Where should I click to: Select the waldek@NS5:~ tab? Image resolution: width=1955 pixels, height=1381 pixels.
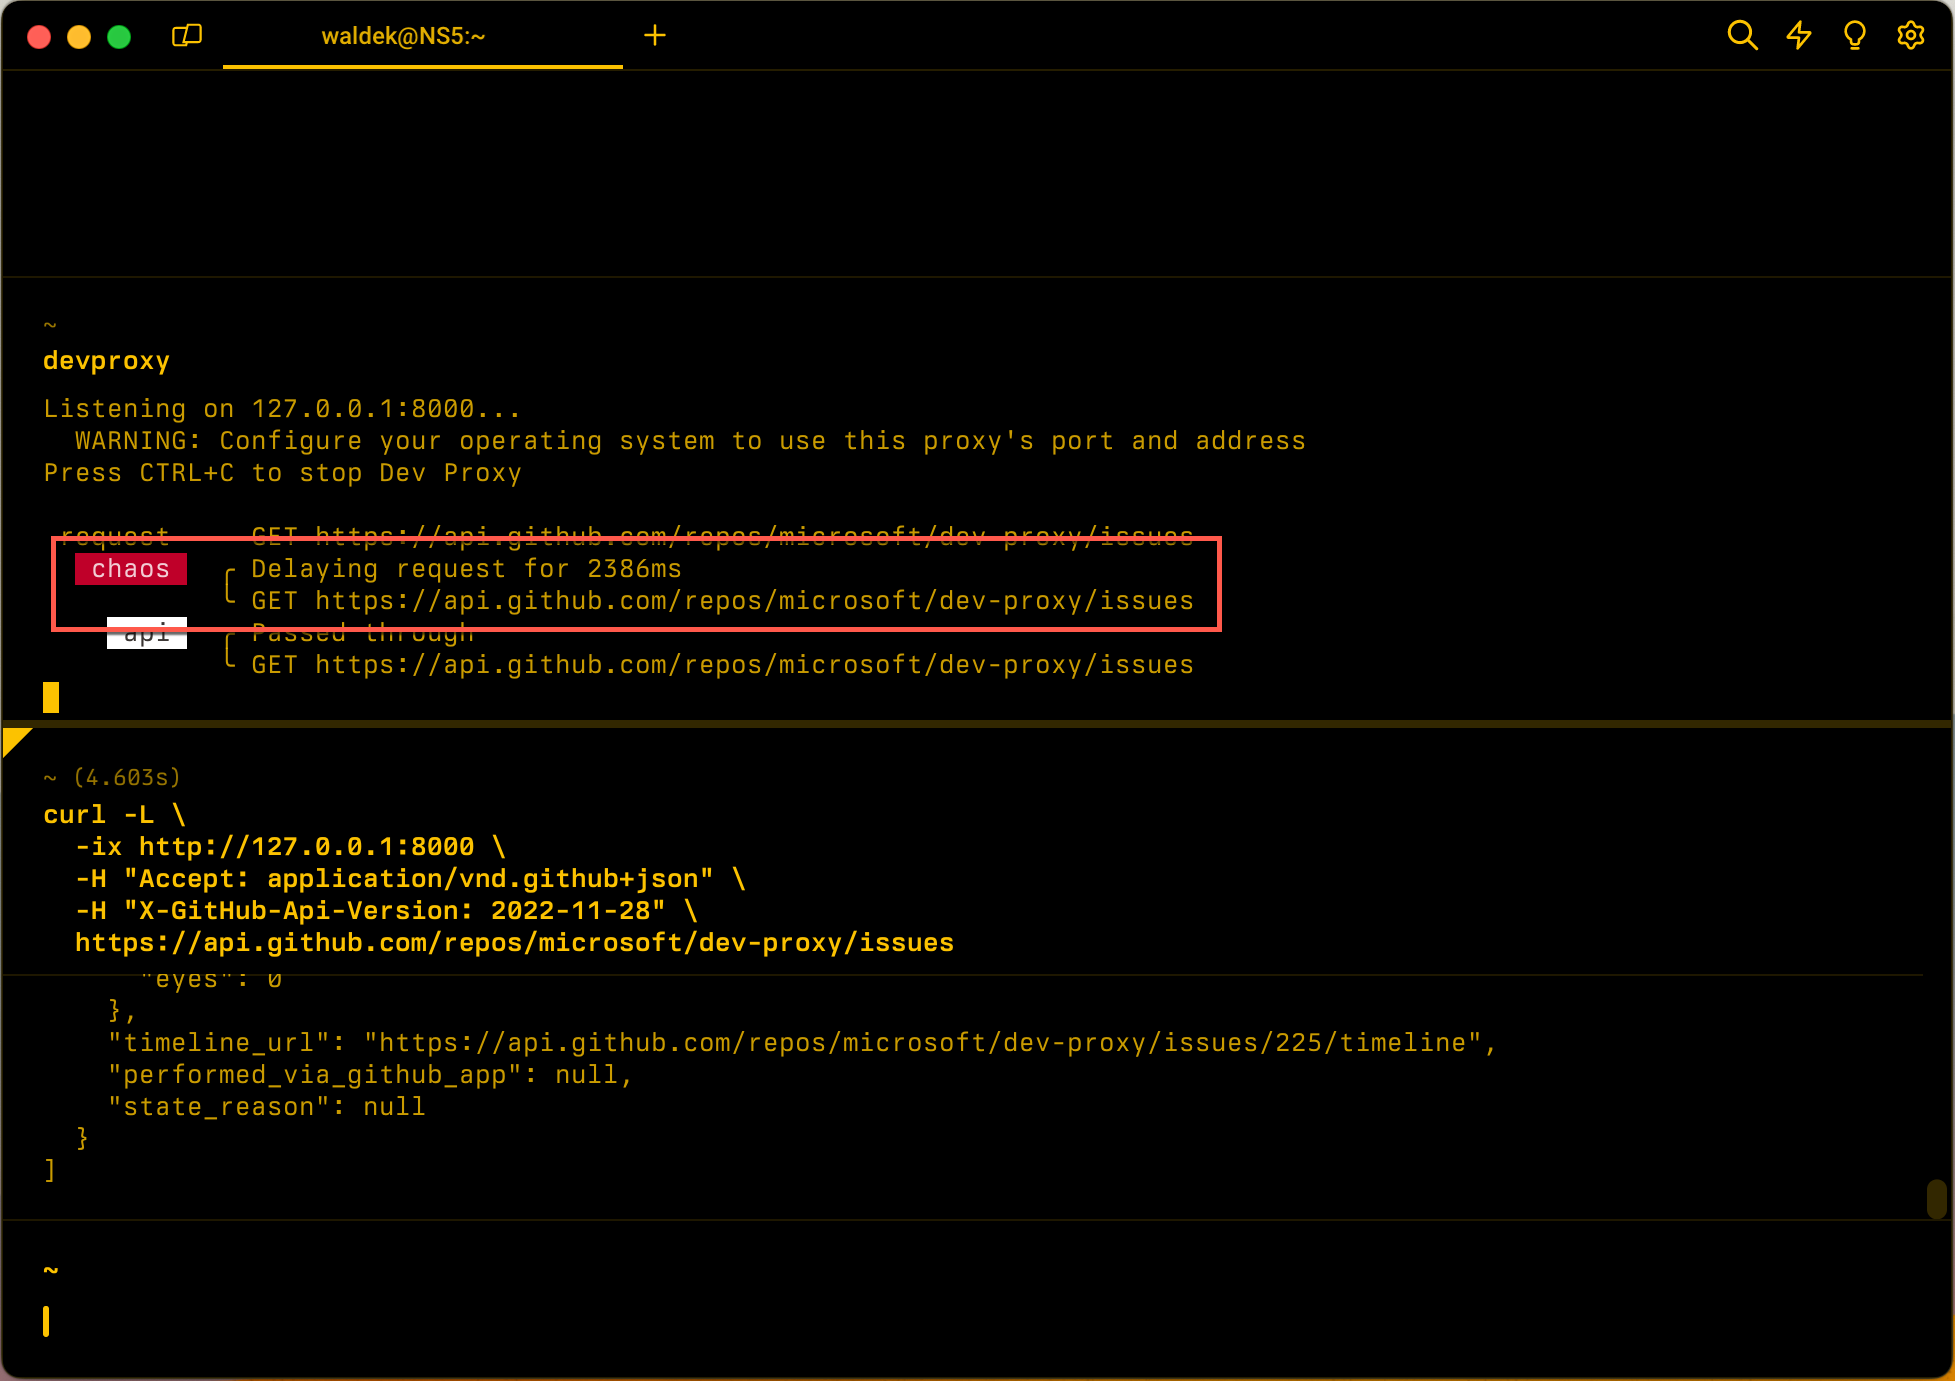pos(403,36)
